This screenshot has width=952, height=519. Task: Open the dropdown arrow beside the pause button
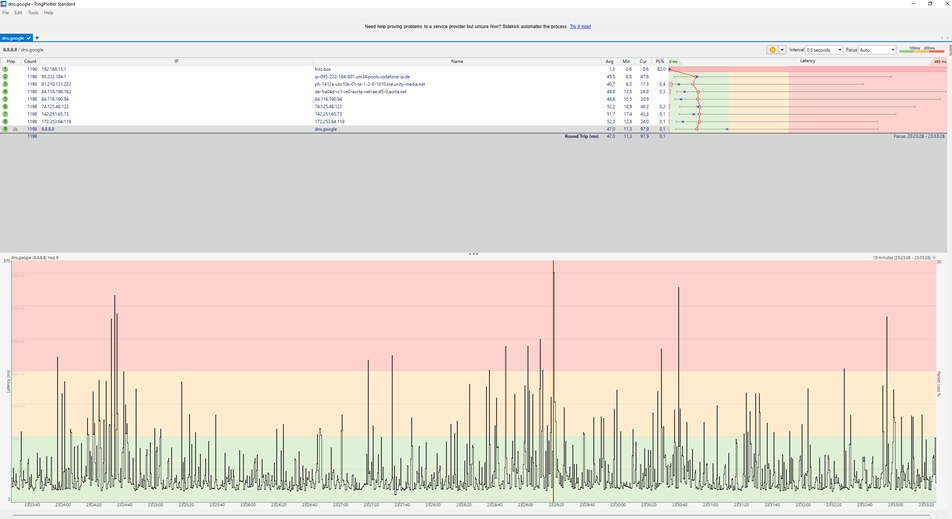[782, 50]
